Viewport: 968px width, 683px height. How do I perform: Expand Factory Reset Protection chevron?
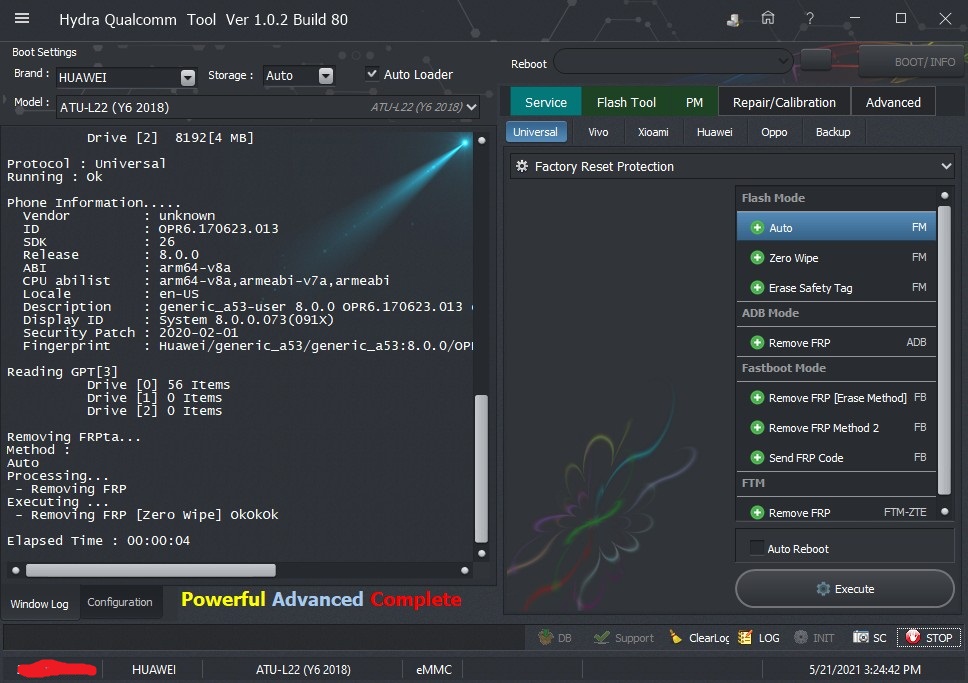pos(946,166)
